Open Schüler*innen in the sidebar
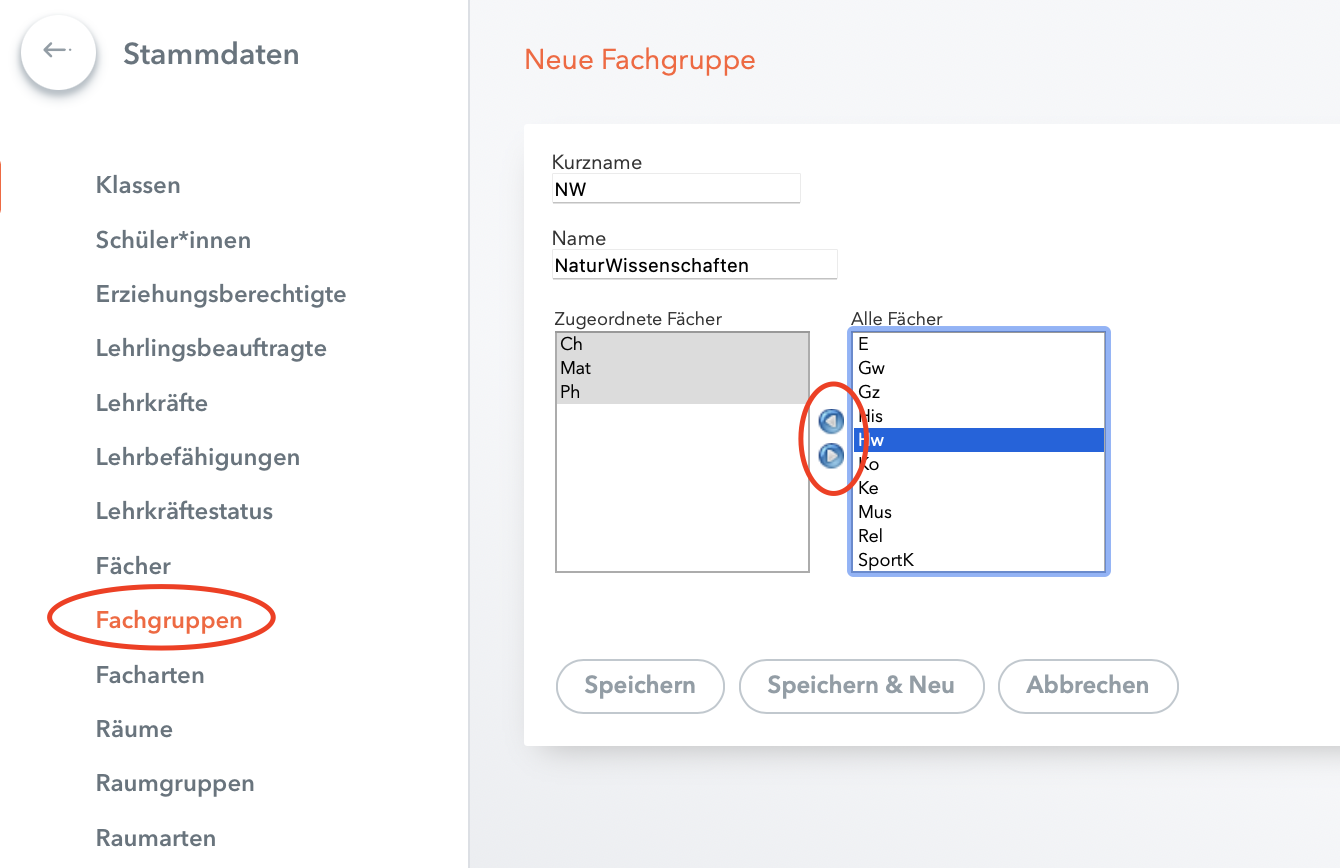Viewport: 1340px width, 868px height. coord(173,240)
